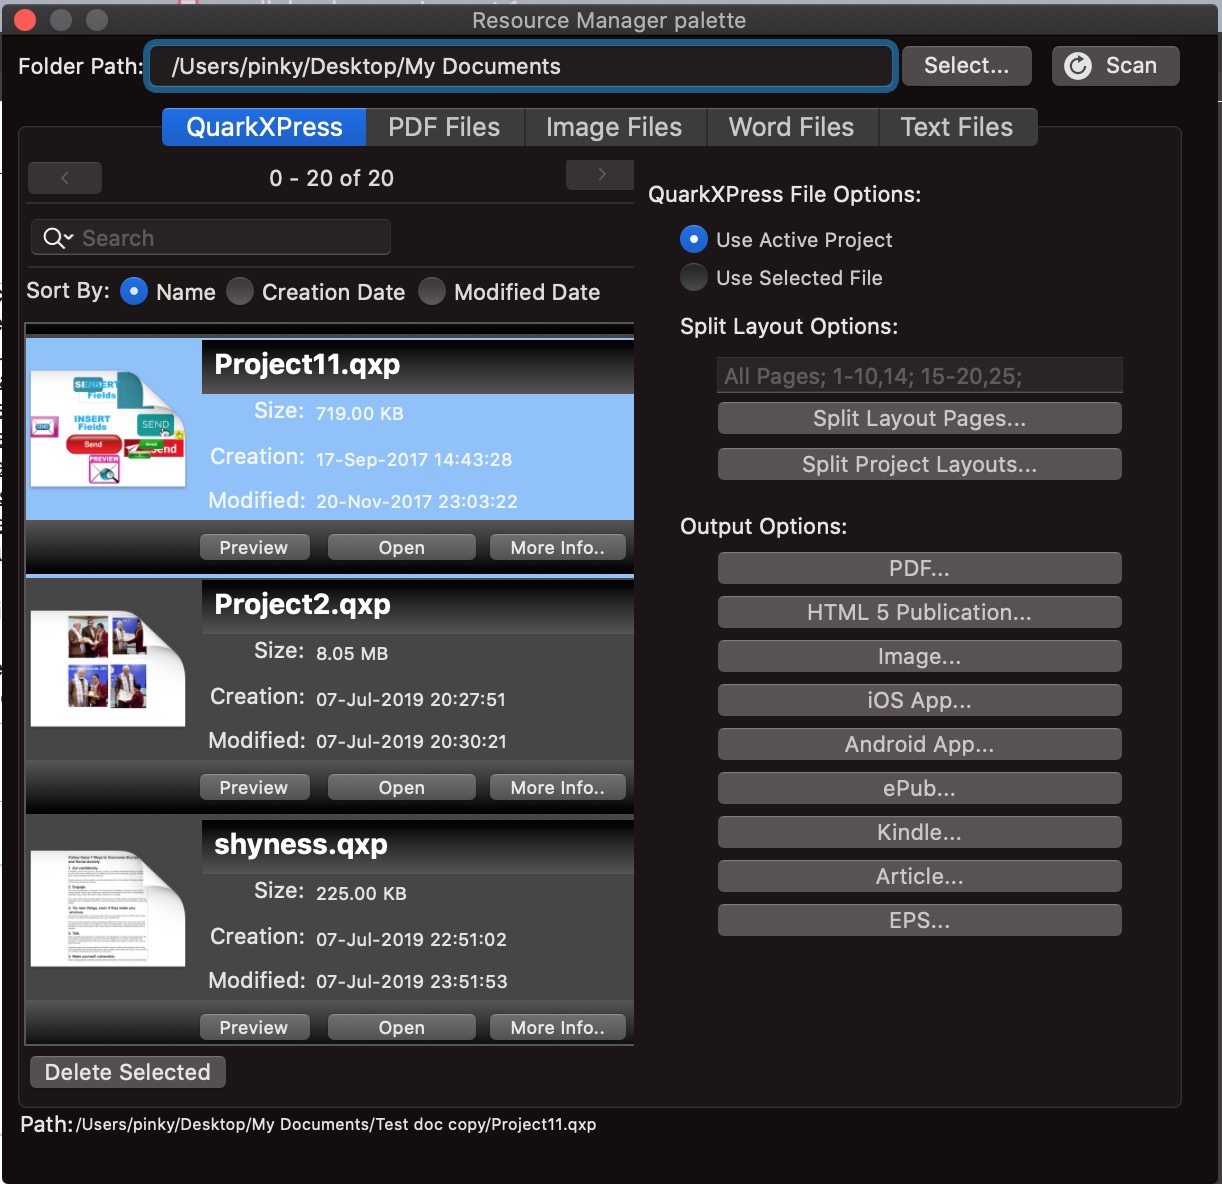
Task: Open Project2.qxp file
Action: (x=402, y=787)
